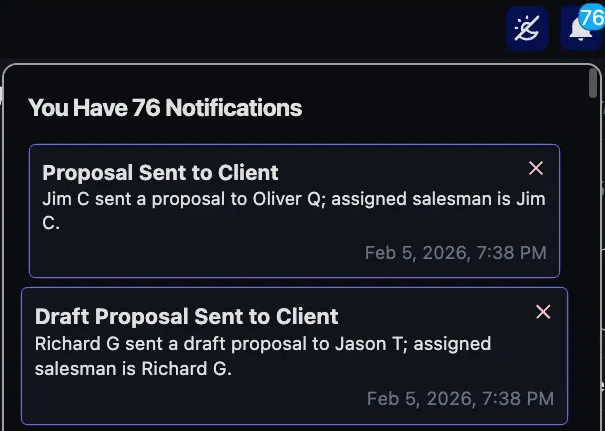The width and height of the screenshot is (605, 431).
Task: Open the "Draft Proposal Sent to Client" title
Action: 186,316
